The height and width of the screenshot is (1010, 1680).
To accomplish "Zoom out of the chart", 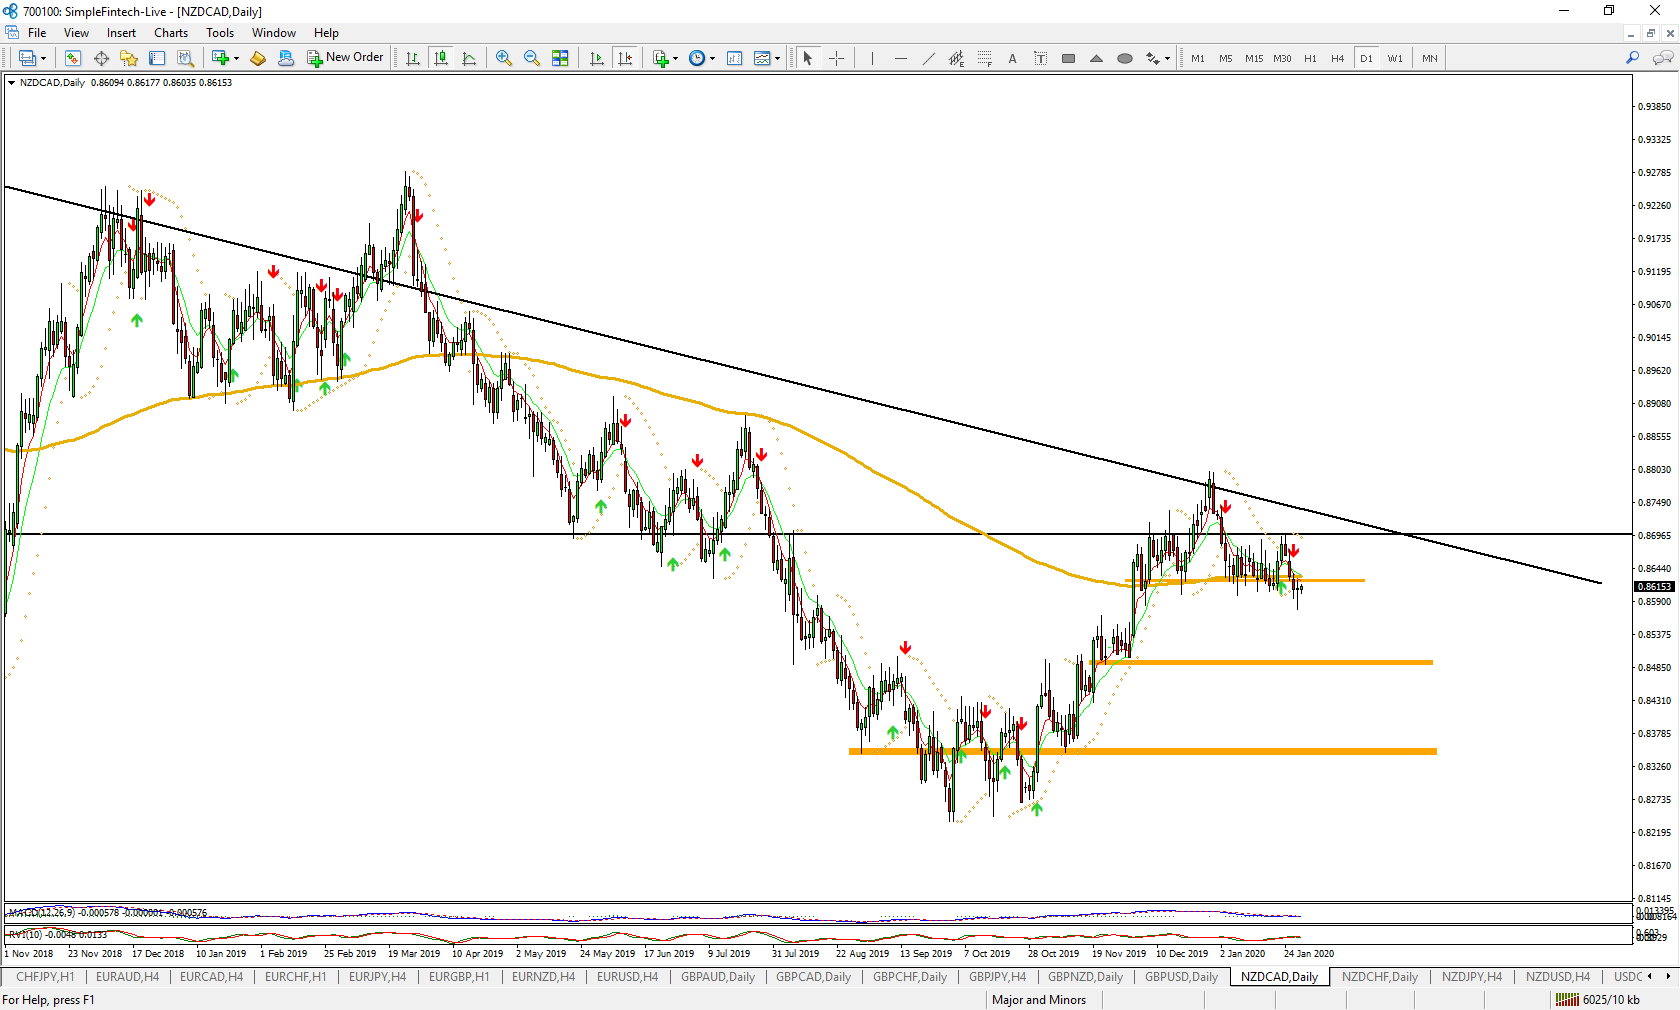I will tap(532, 58).
